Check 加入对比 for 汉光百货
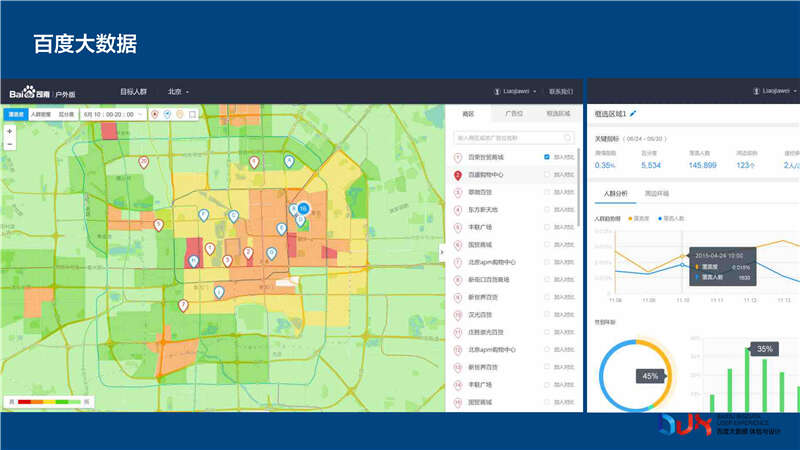The width and height of the screenshot is (800, 450). 547,314
